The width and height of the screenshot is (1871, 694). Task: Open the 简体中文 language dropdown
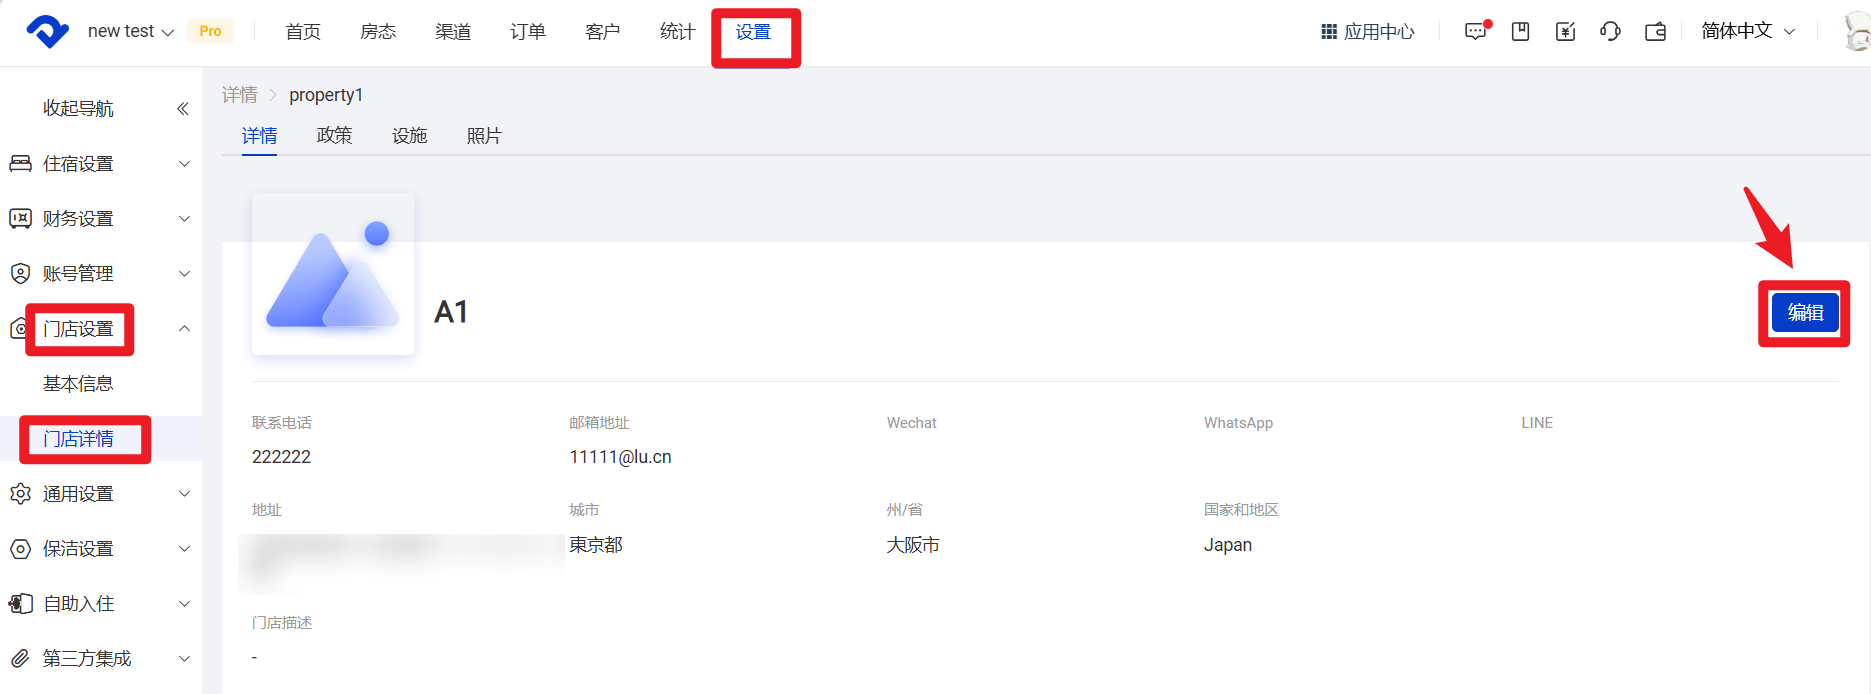click(1747, 32)
